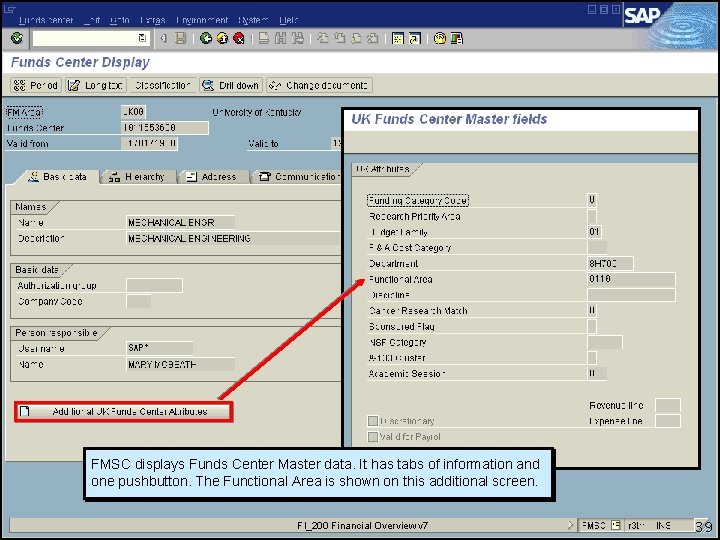Click the User name field SAP*
Viewport: 720px width, 540px height.
click(x=159, y=348)
